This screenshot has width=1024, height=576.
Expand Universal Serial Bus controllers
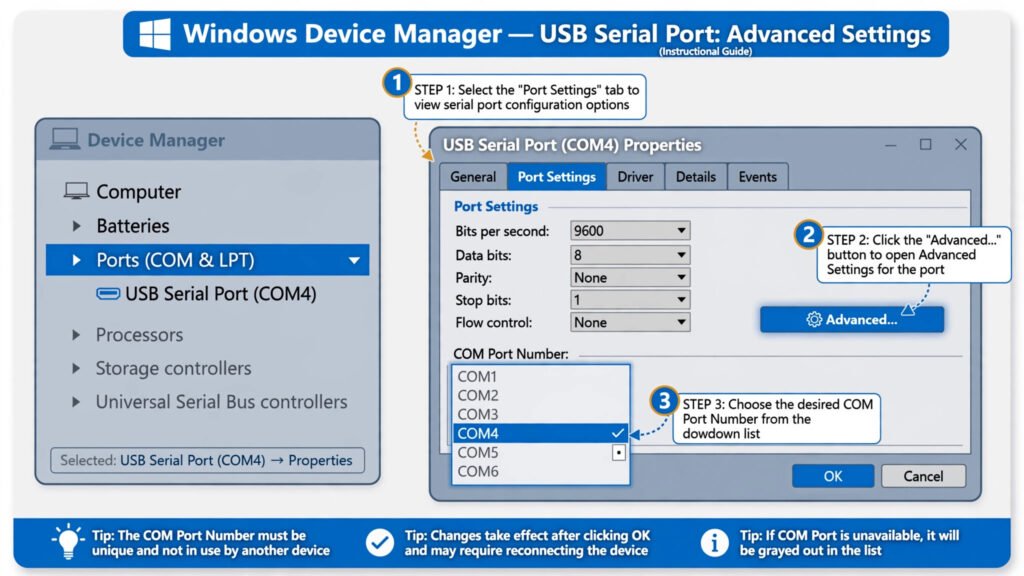point(76,402)
